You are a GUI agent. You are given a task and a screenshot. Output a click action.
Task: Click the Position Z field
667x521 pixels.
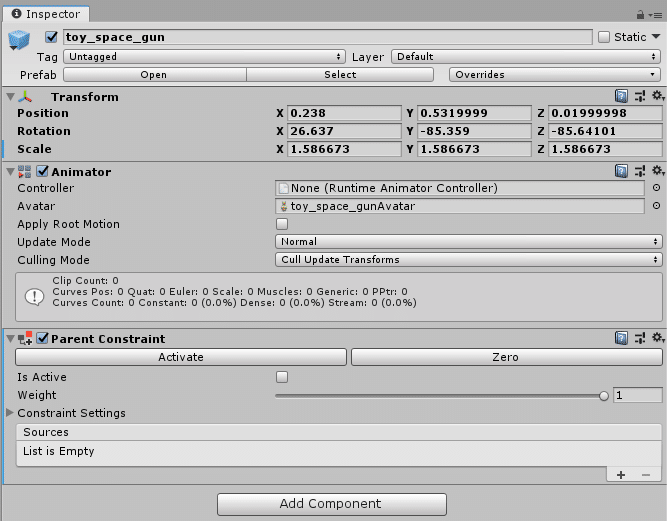[x=605, y=113]
